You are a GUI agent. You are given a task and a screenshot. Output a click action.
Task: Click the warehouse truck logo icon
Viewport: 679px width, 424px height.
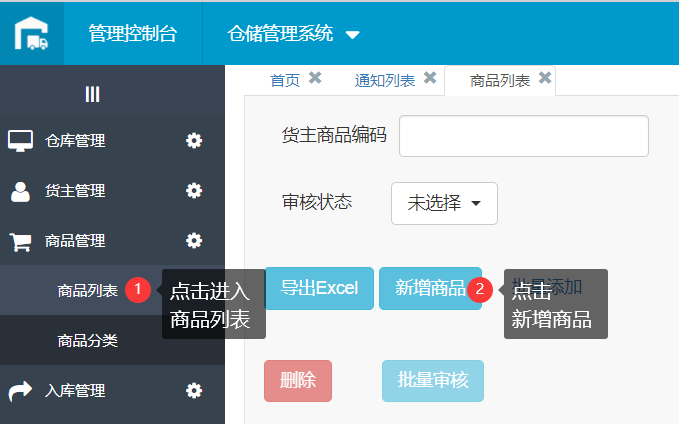tap(31, 33)
